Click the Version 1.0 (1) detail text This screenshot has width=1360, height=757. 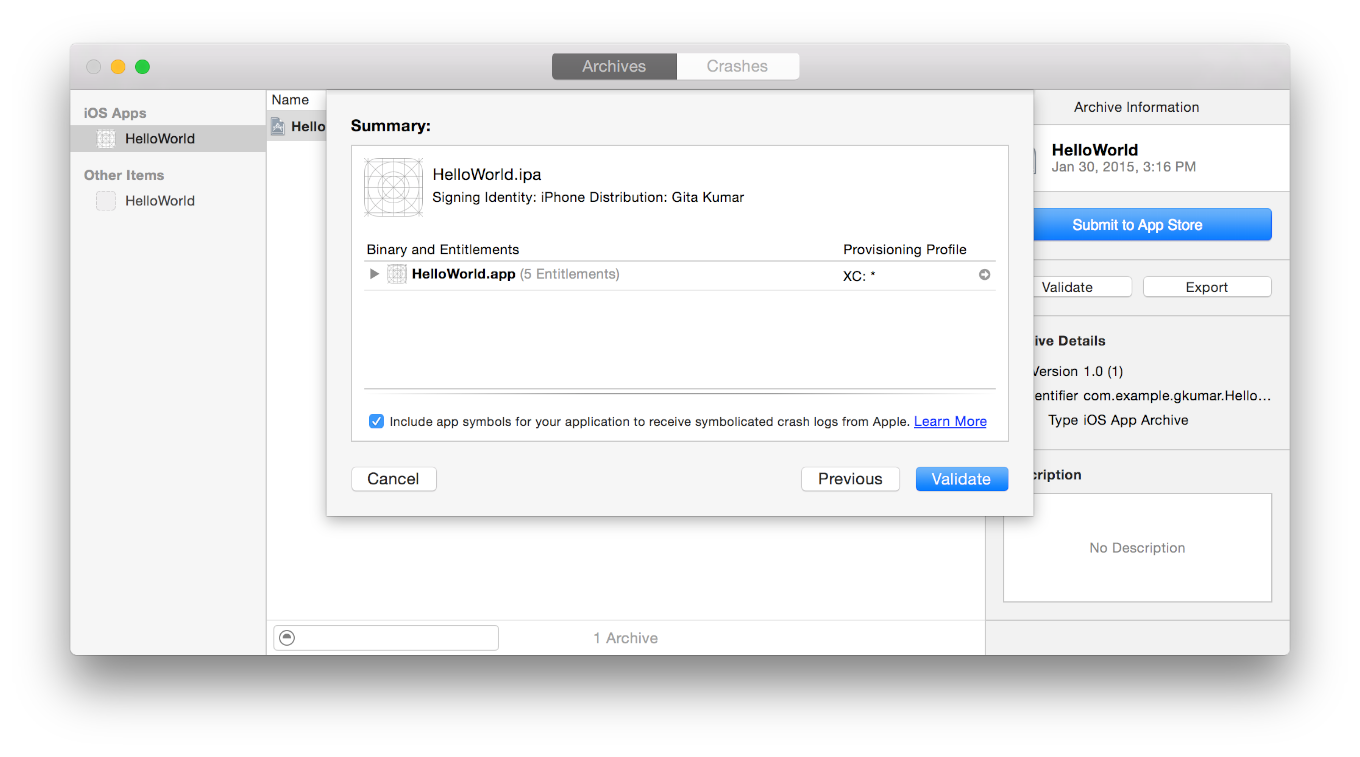pyautogui.click(x=1077, y=371)
